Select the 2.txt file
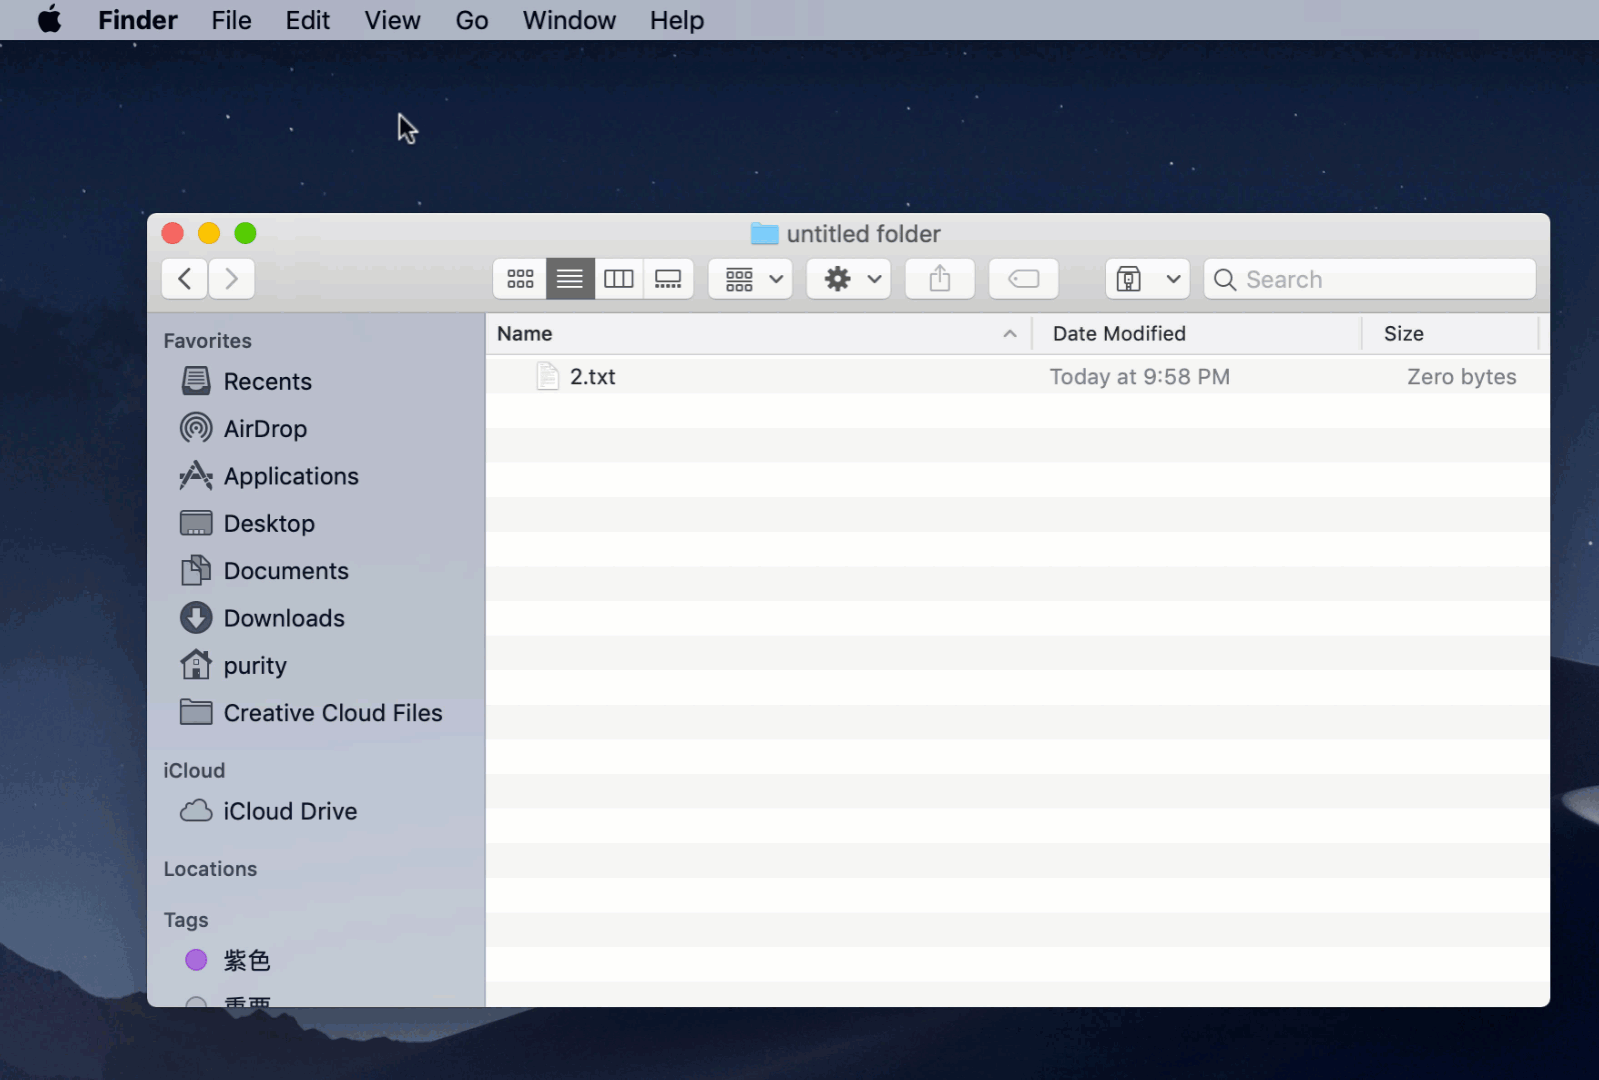Screen dimensions: 1599x1080 pos(1018,377)
